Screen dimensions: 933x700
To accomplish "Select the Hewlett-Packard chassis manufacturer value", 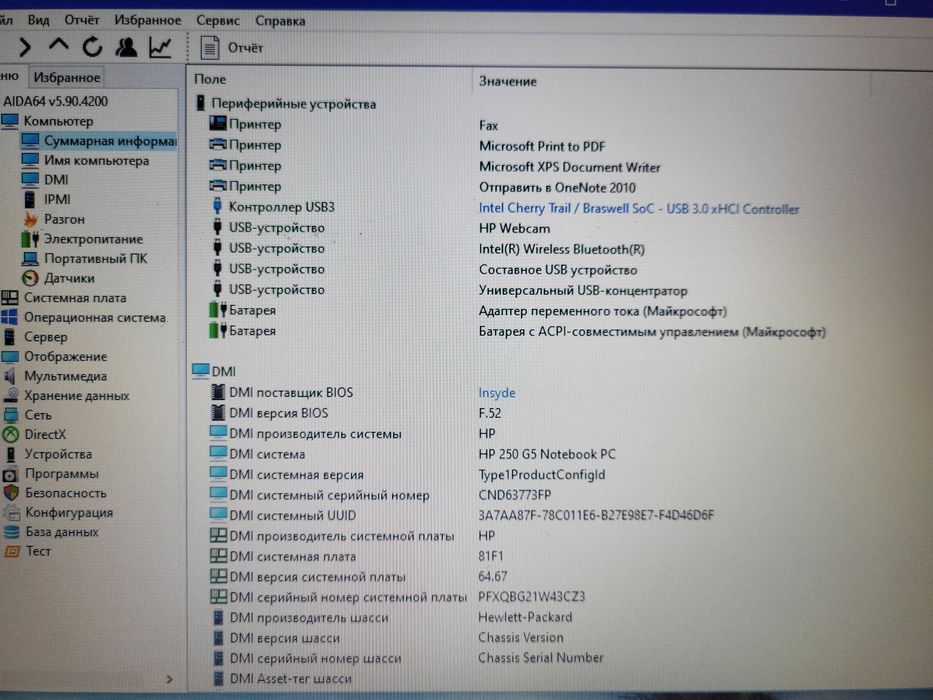I will [x=525, y=617].
